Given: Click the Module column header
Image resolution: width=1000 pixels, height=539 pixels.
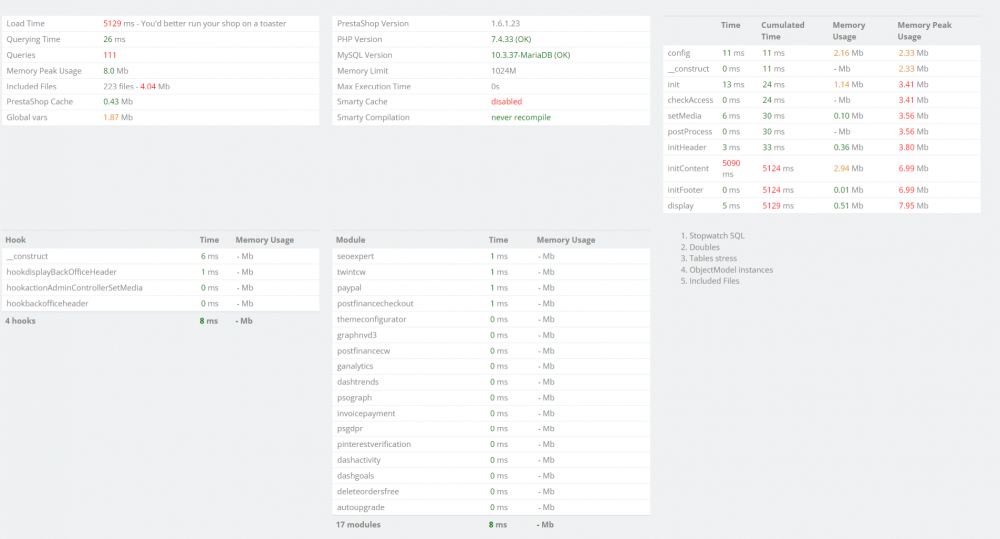Looking at the screenshot, I should pos(350,240).
